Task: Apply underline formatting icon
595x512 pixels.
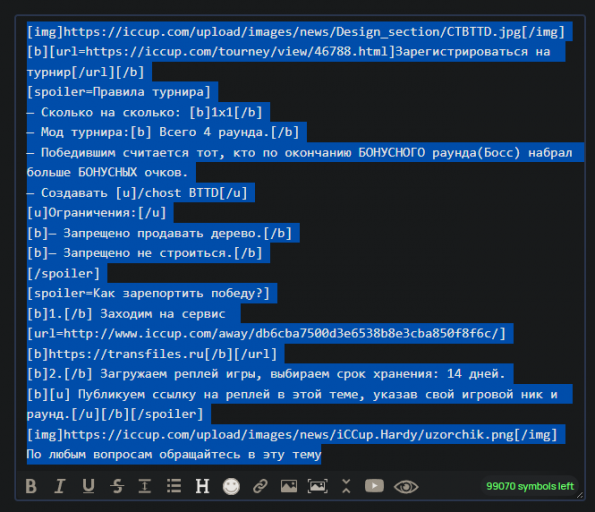Action: click(88, 486)
